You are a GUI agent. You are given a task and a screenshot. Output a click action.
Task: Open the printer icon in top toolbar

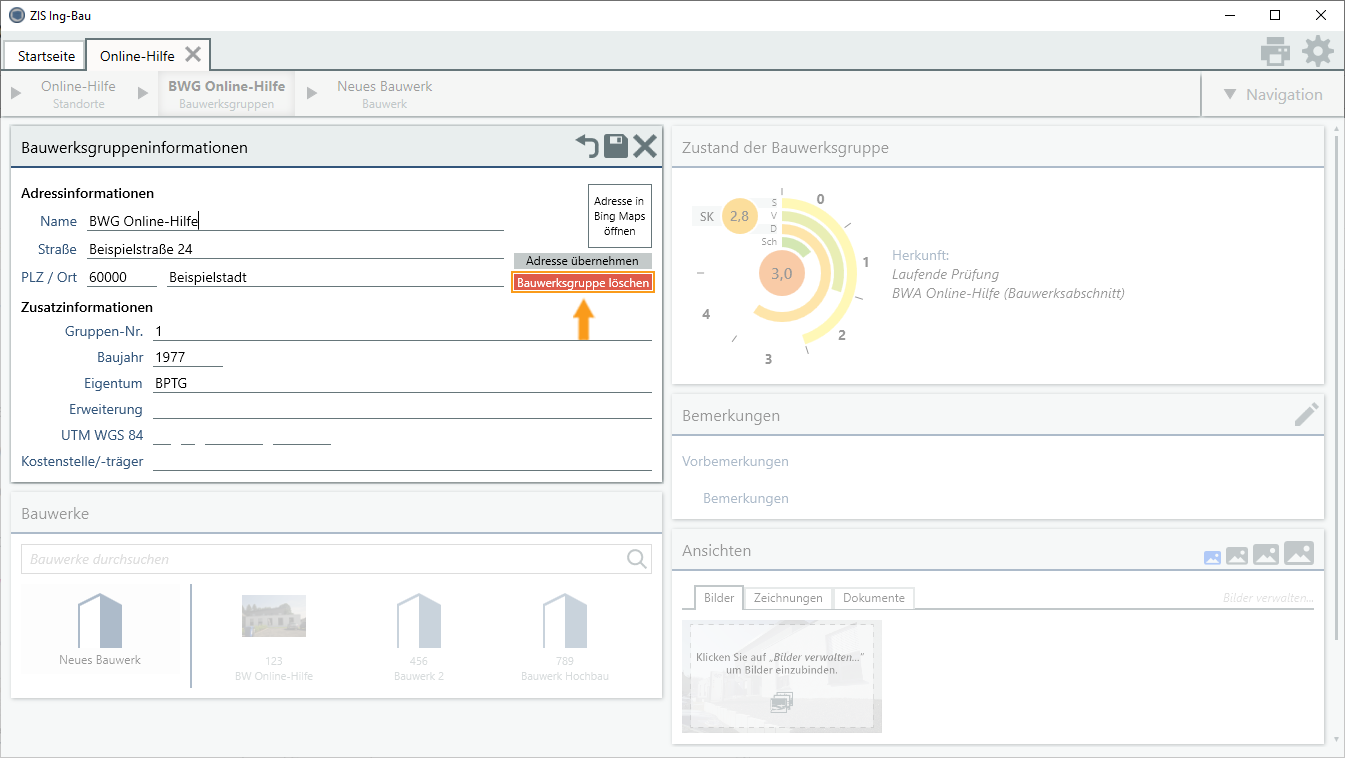[1275, 52]
